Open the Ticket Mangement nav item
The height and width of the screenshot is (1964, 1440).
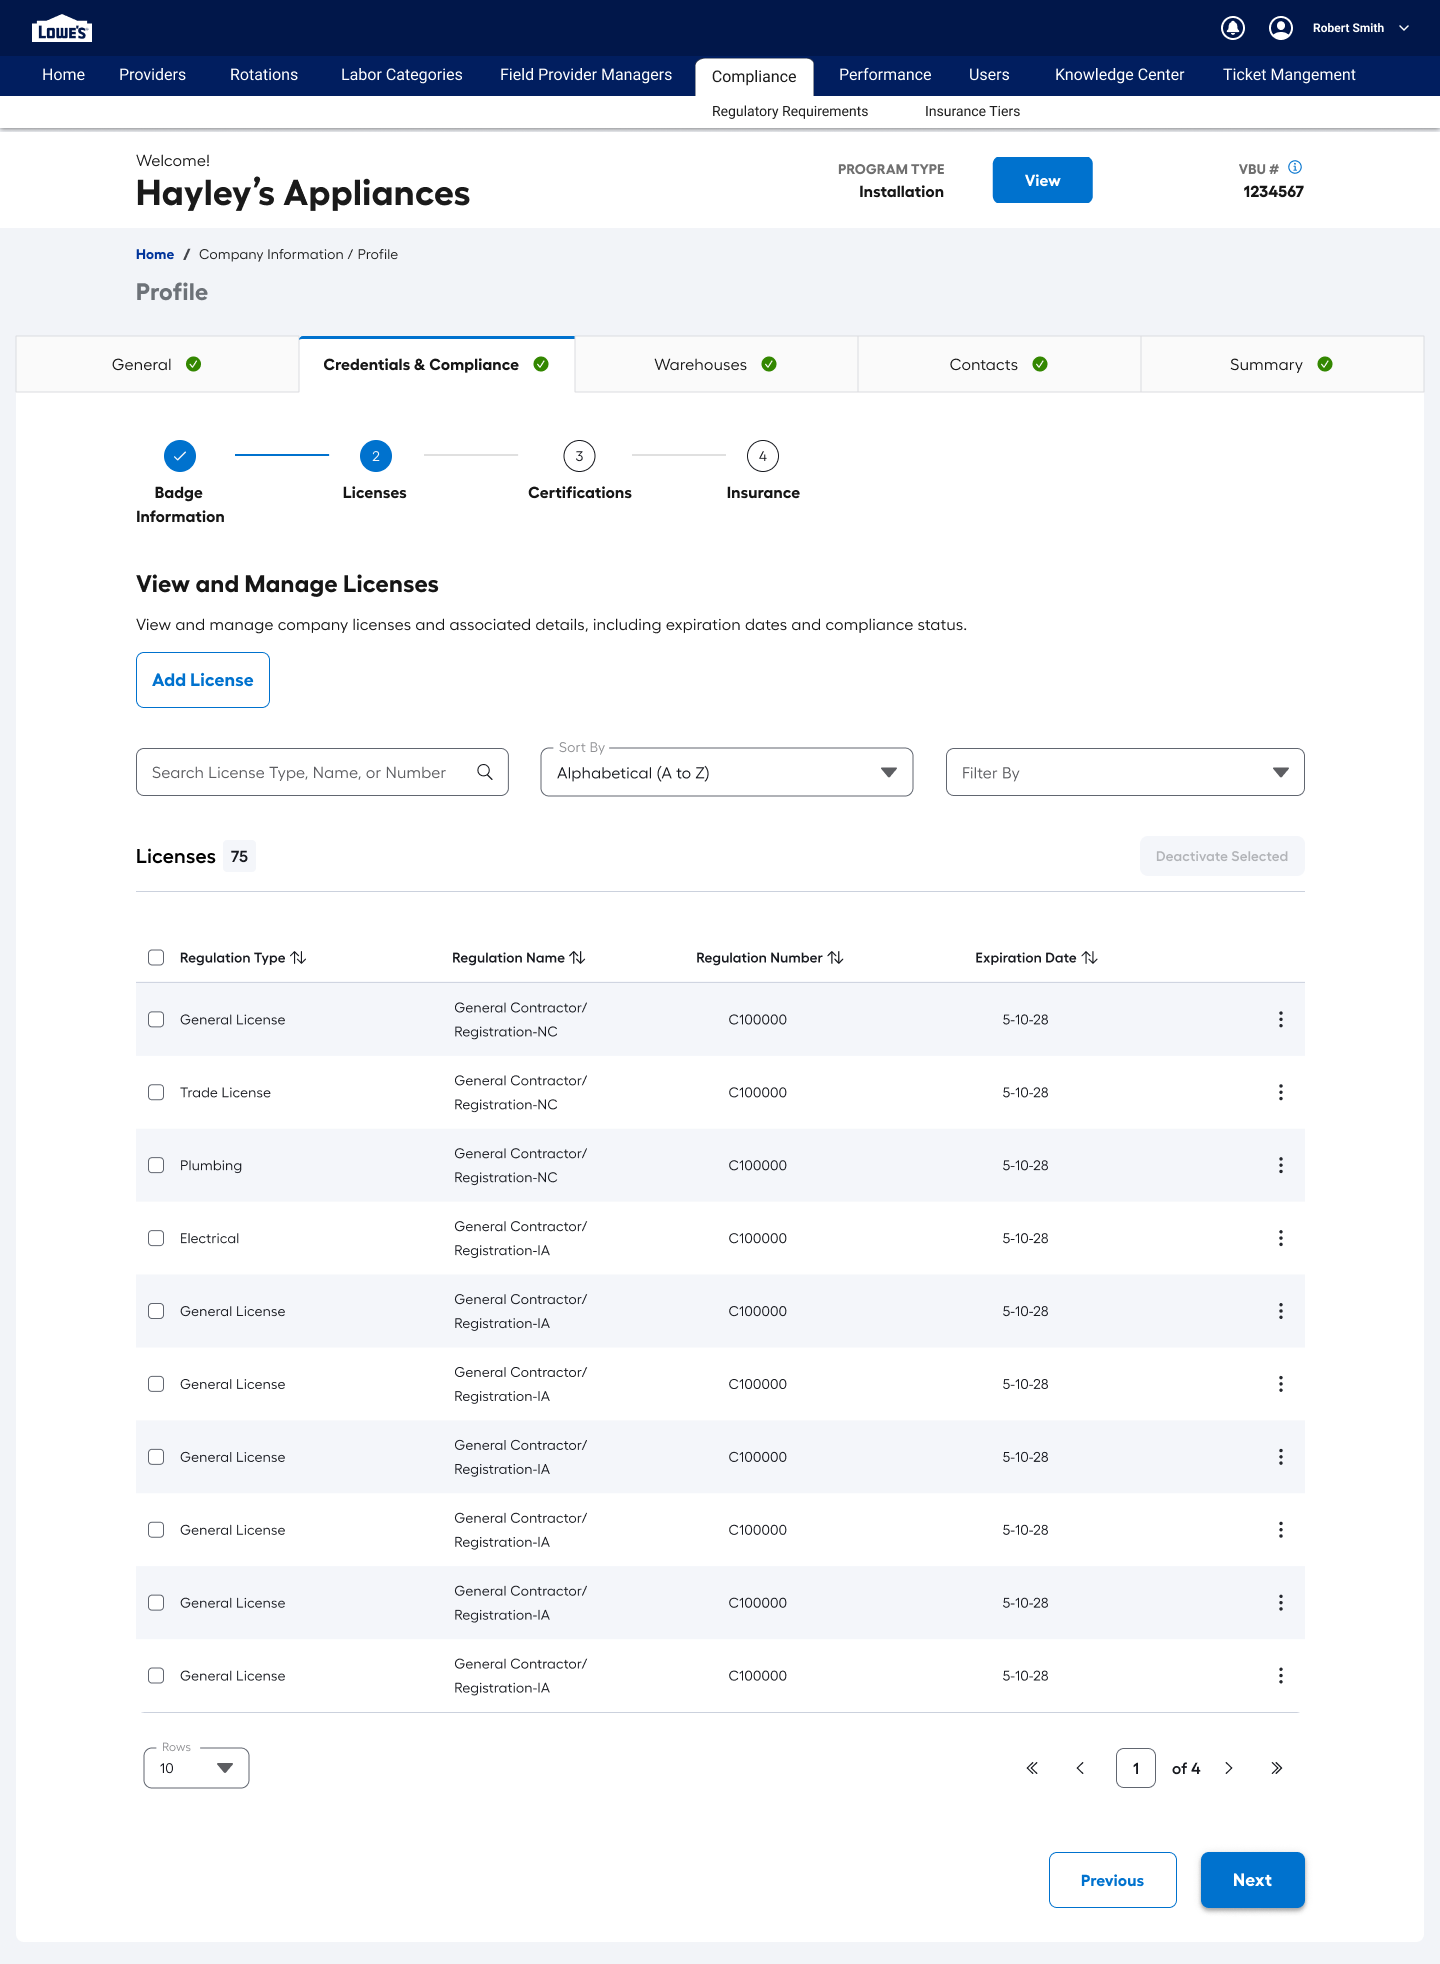coord(1289,75)
